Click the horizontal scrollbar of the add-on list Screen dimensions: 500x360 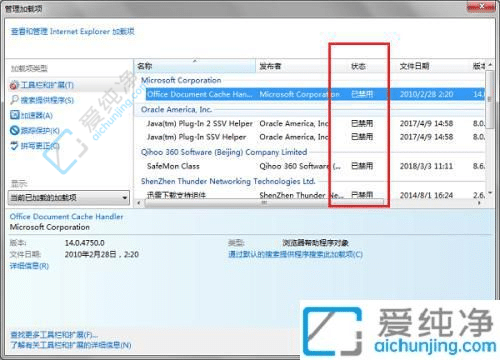pyautogui.click(x=265, y=203)
